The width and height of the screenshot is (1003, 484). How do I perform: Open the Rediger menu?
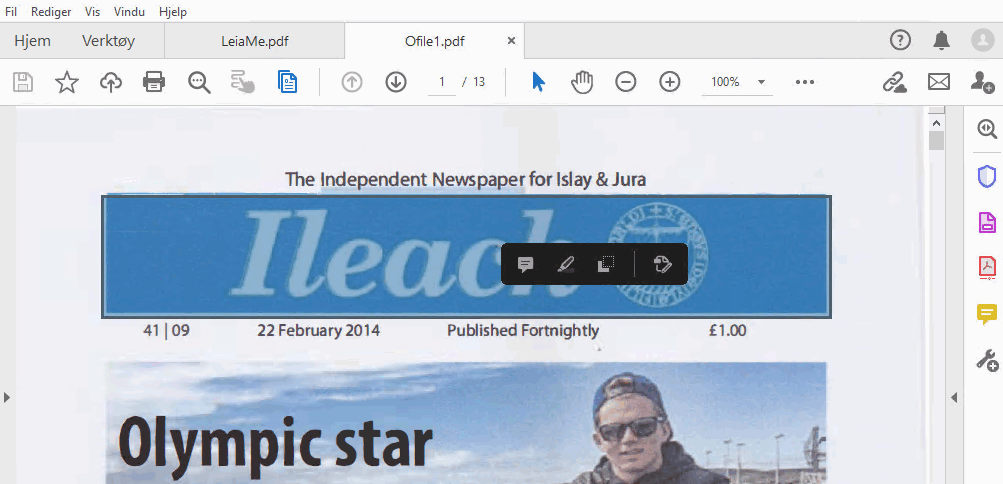51,12
